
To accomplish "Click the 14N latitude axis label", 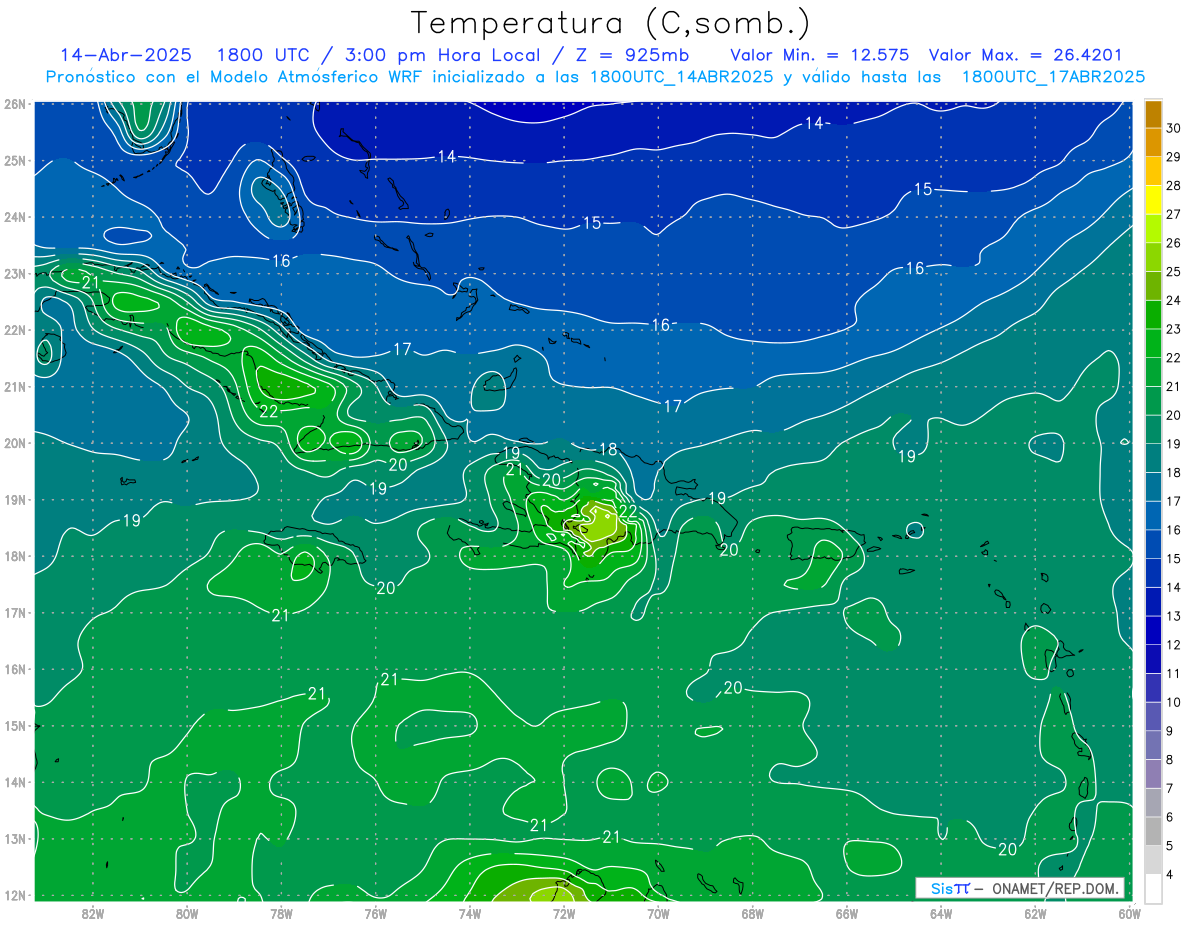I will (x=15, y=781).
